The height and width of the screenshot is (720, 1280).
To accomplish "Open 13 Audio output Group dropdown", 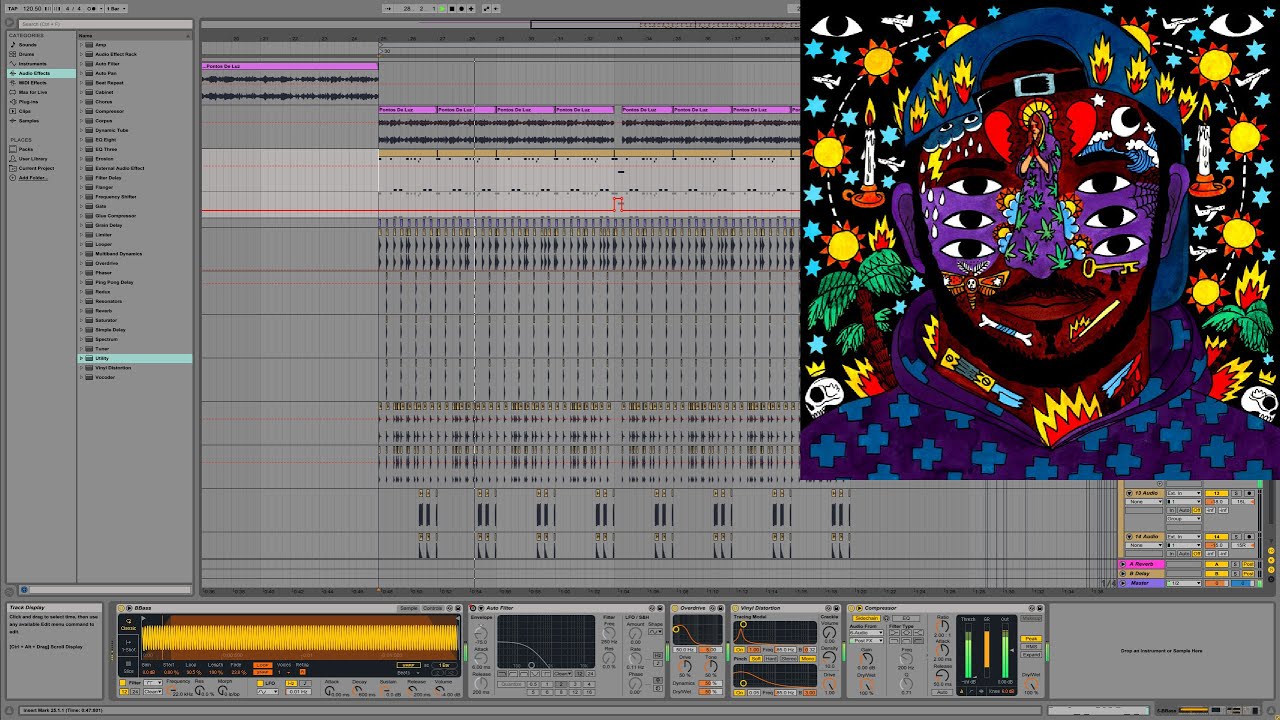I will point(1184,519).
